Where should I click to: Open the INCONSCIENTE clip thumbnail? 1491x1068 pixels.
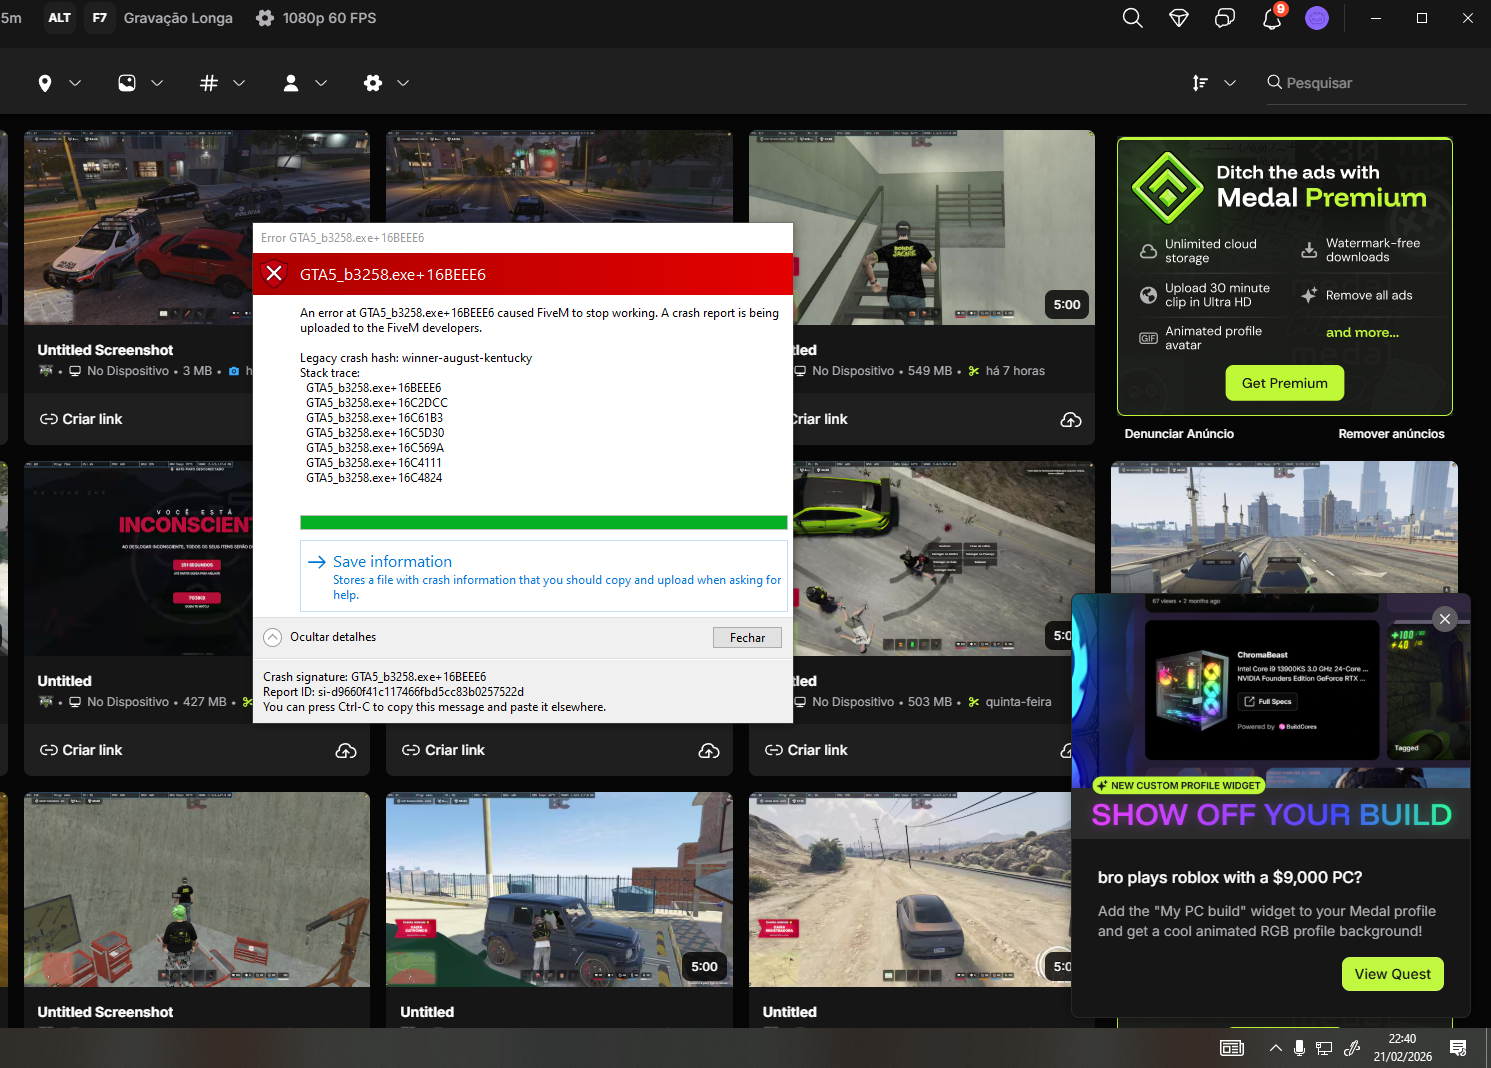(138, 558)
